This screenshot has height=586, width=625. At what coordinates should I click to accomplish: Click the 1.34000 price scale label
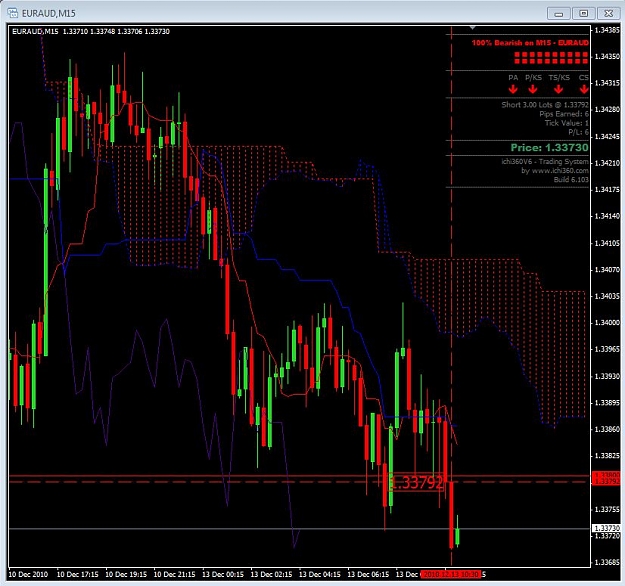tap(607, 322)
